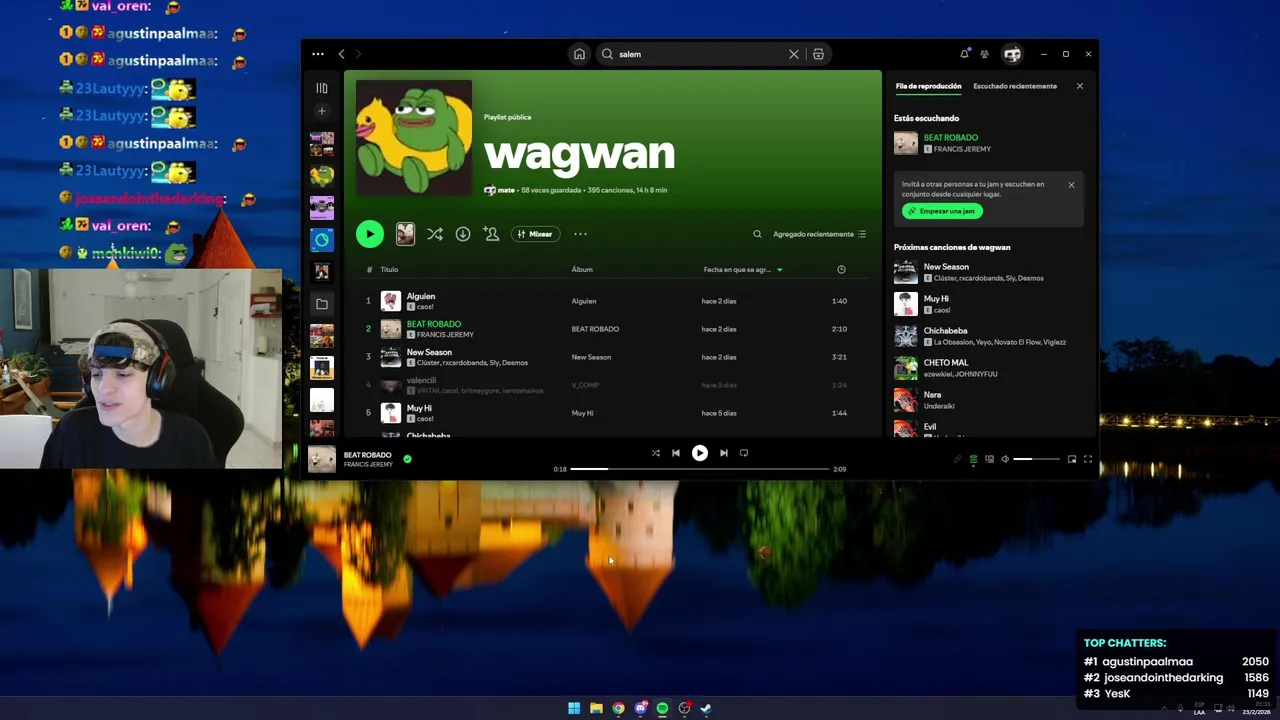Invite collaborators to the playlist
The image size is (1280, 720).
point(491,234)
